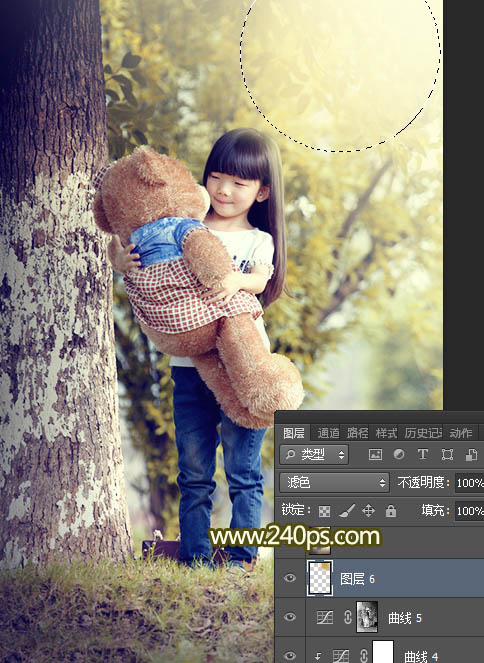Open the 类型 layer filter dropdown
Image resolution: width=484 pixels, height=663 pixels.
pos(314,455)
